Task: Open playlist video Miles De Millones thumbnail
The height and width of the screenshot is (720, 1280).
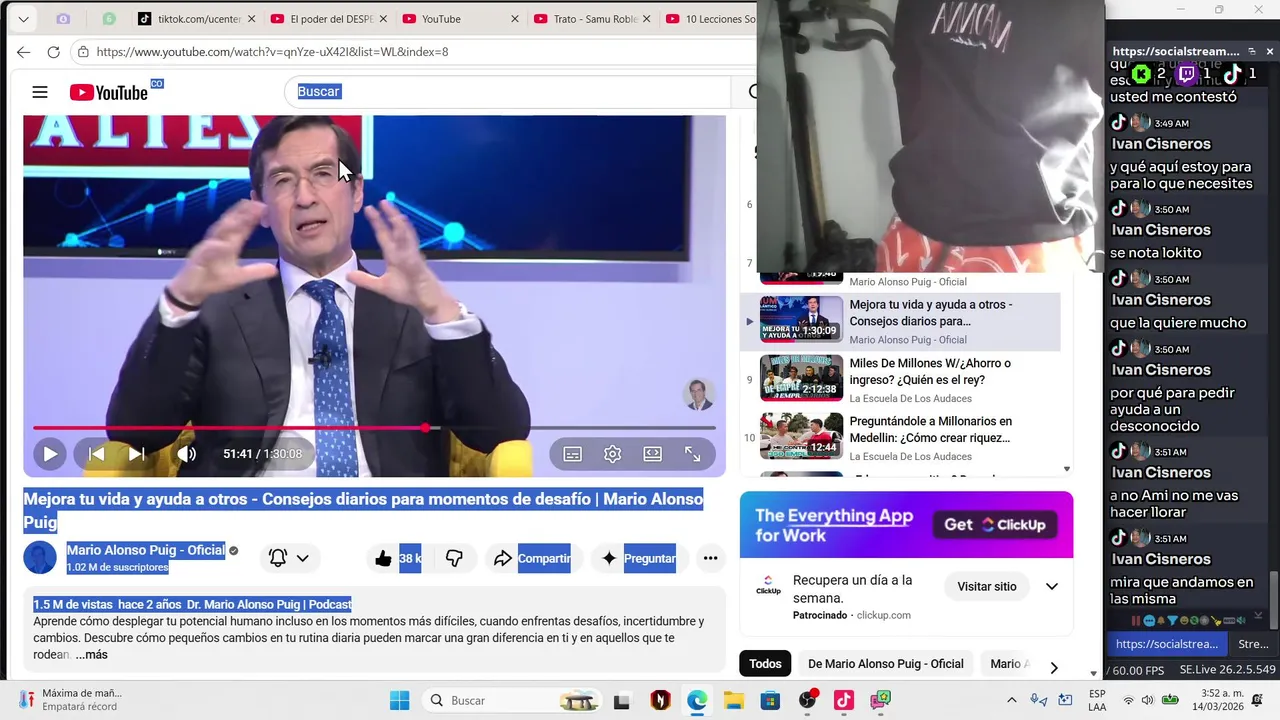Action: (x=801, y=378)
